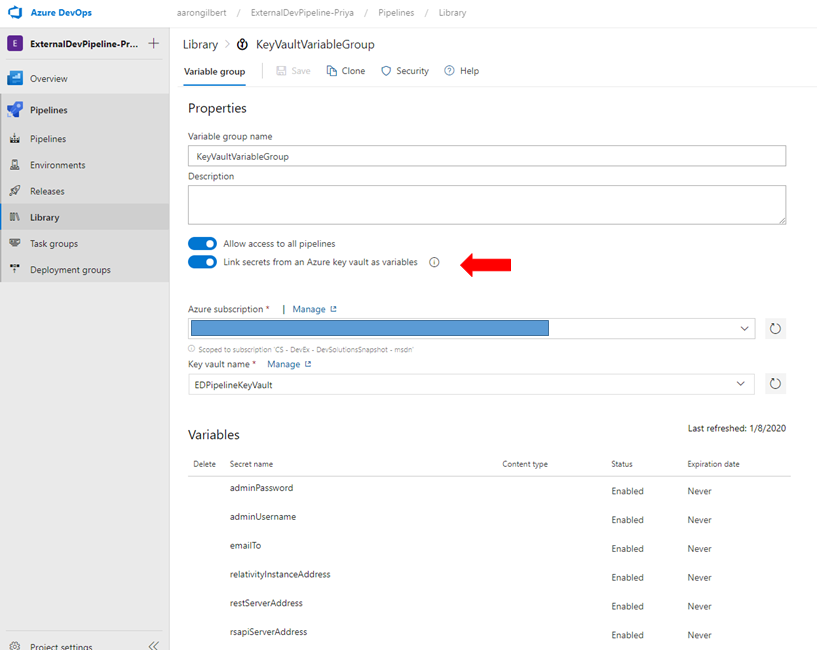Select the restServerAddress secret row
Image resolution: width=817 pixels, height=650 pixels.
[x=489, y=605]
